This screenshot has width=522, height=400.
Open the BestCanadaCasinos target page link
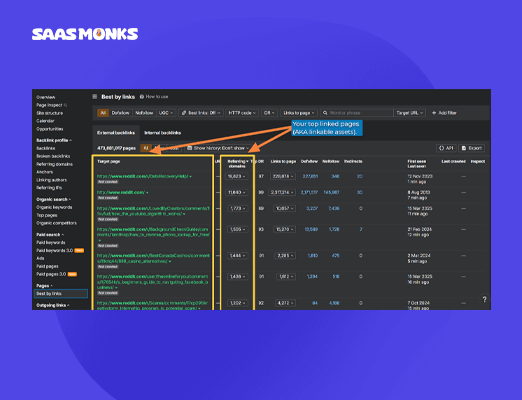tap(153, 258)
